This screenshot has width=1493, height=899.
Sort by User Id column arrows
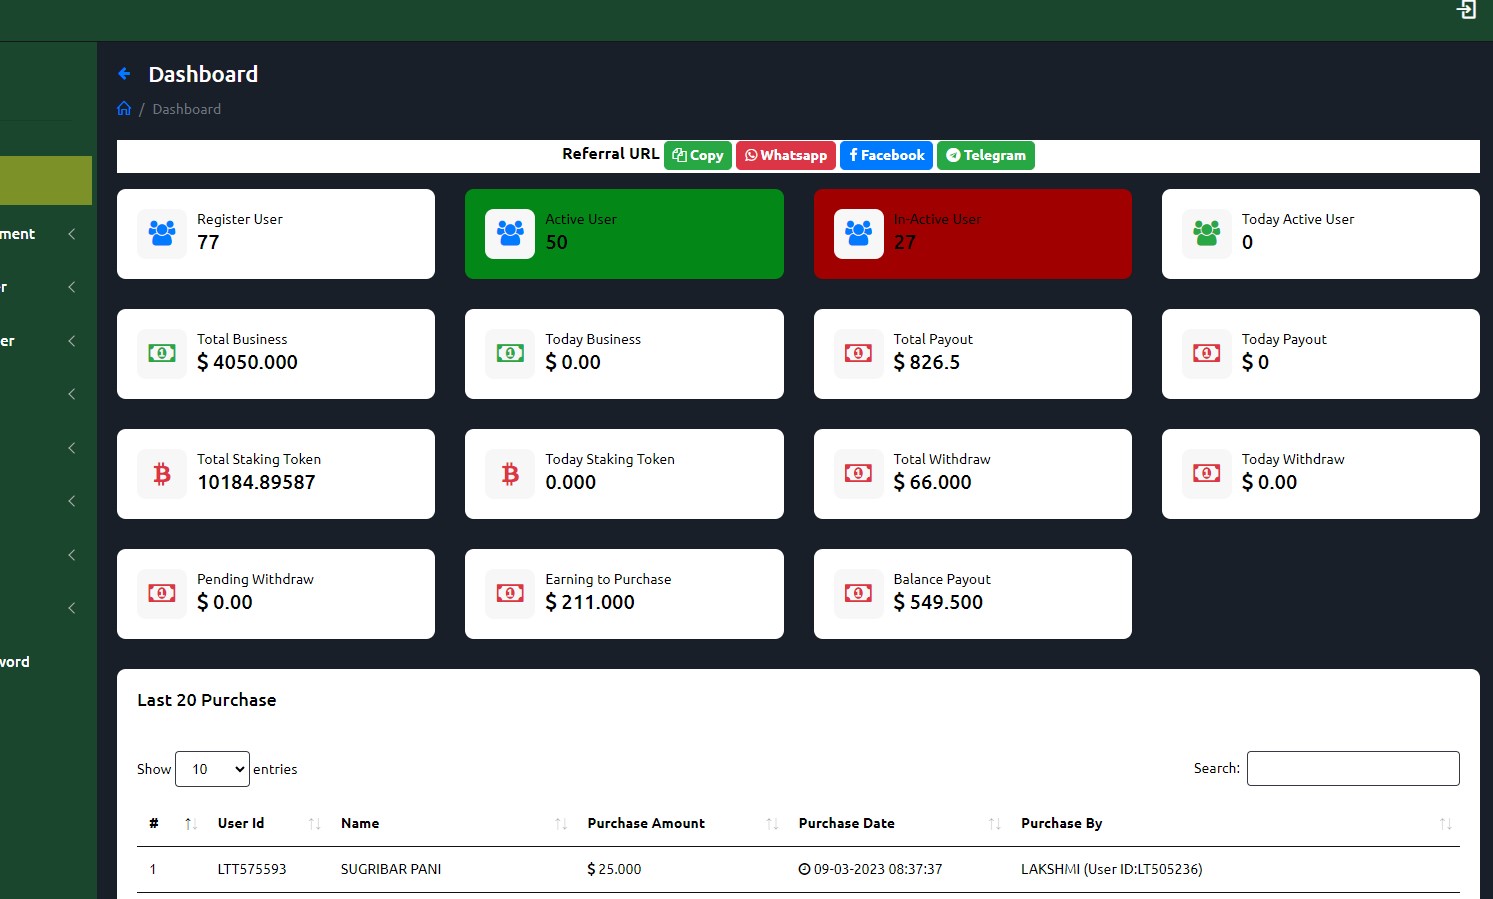tap(314, 824)
